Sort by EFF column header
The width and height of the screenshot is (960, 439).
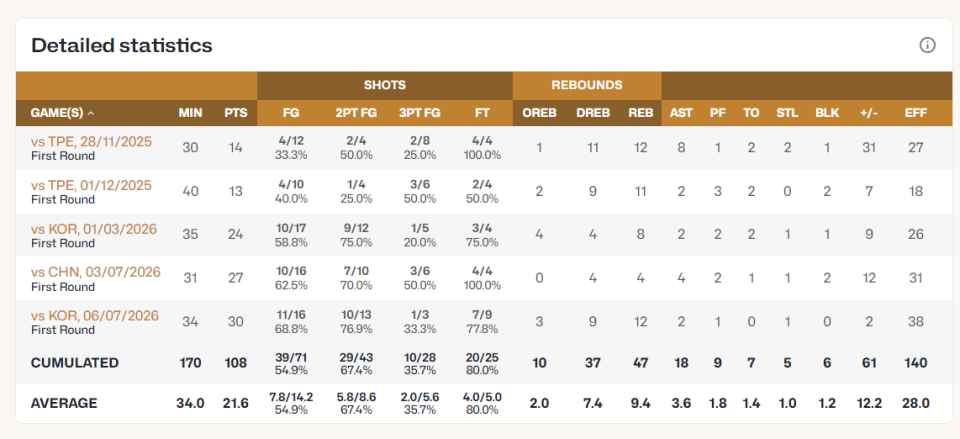coord(915,113)
